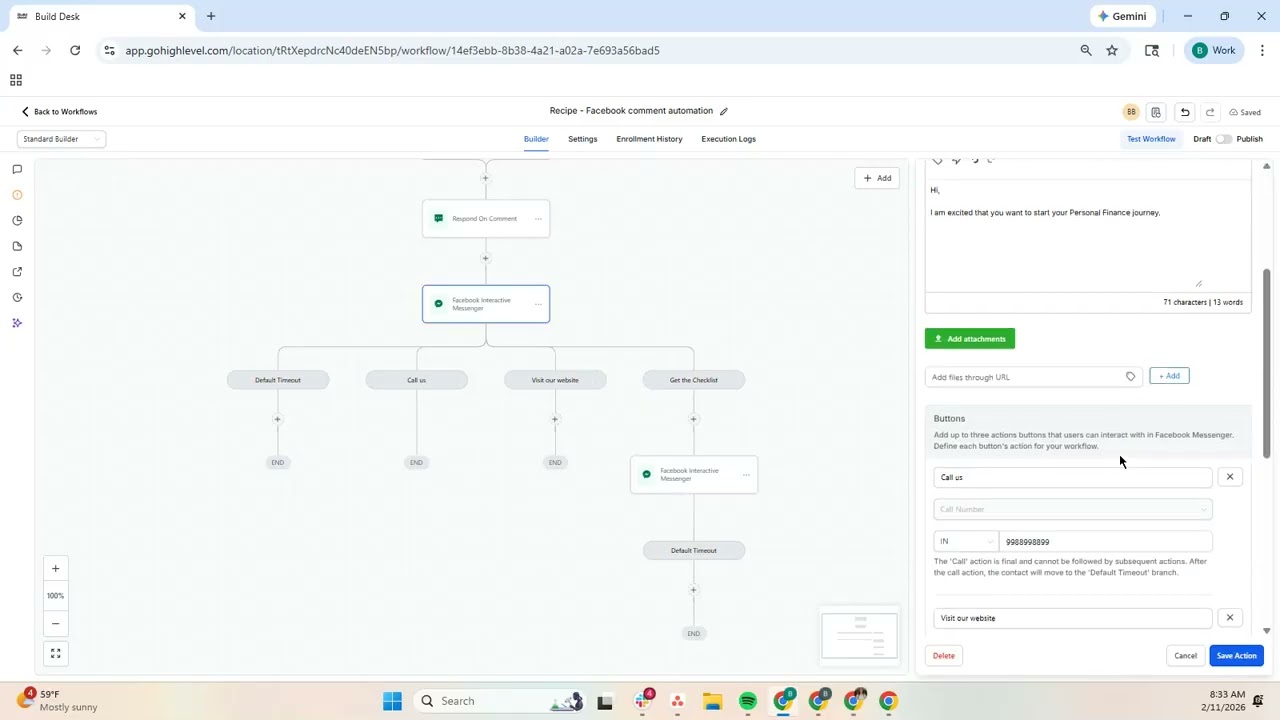Click the undo arrow in the header
This screenshot has width=1280, height=720.
coord(1185,112)
